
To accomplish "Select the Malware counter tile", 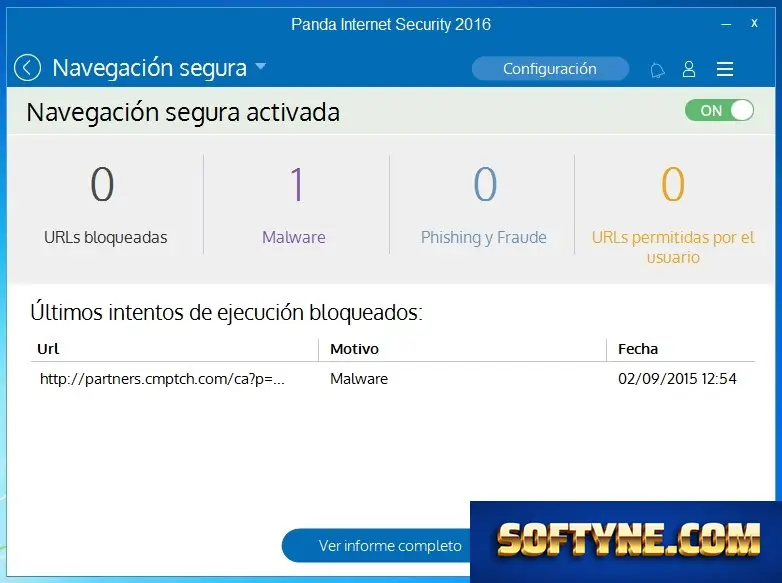I will click(x=294, y=205).
